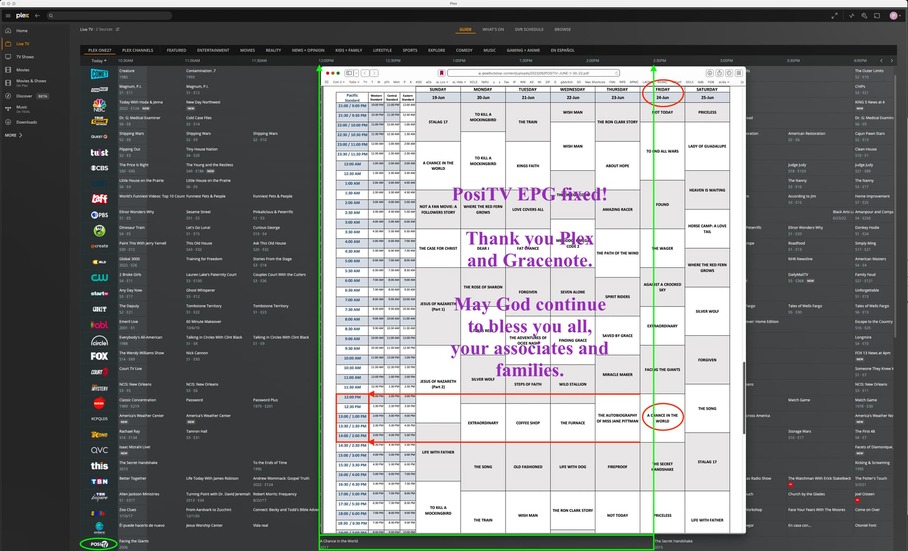This screenshot has height=551, width=908.
Task: Open the Movies library icon
Action: click(8, 70)
